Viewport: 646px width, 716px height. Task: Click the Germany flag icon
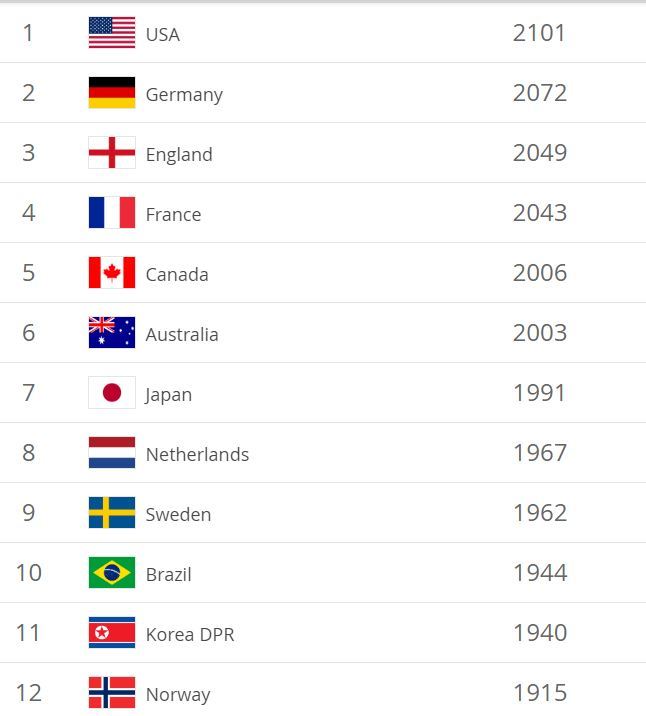(x=112, y=93)
